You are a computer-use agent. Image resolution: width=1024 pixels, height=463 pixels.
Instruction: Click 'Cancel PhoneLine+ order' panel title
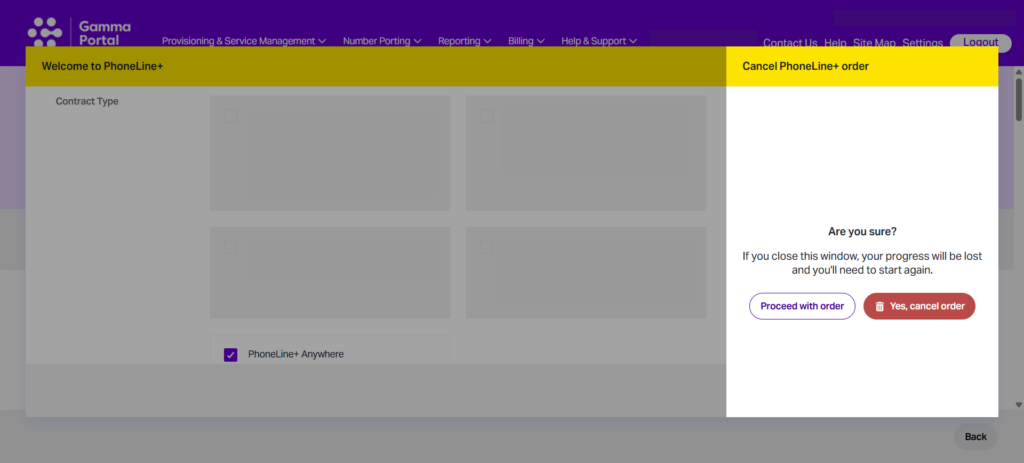coord(805,66)
